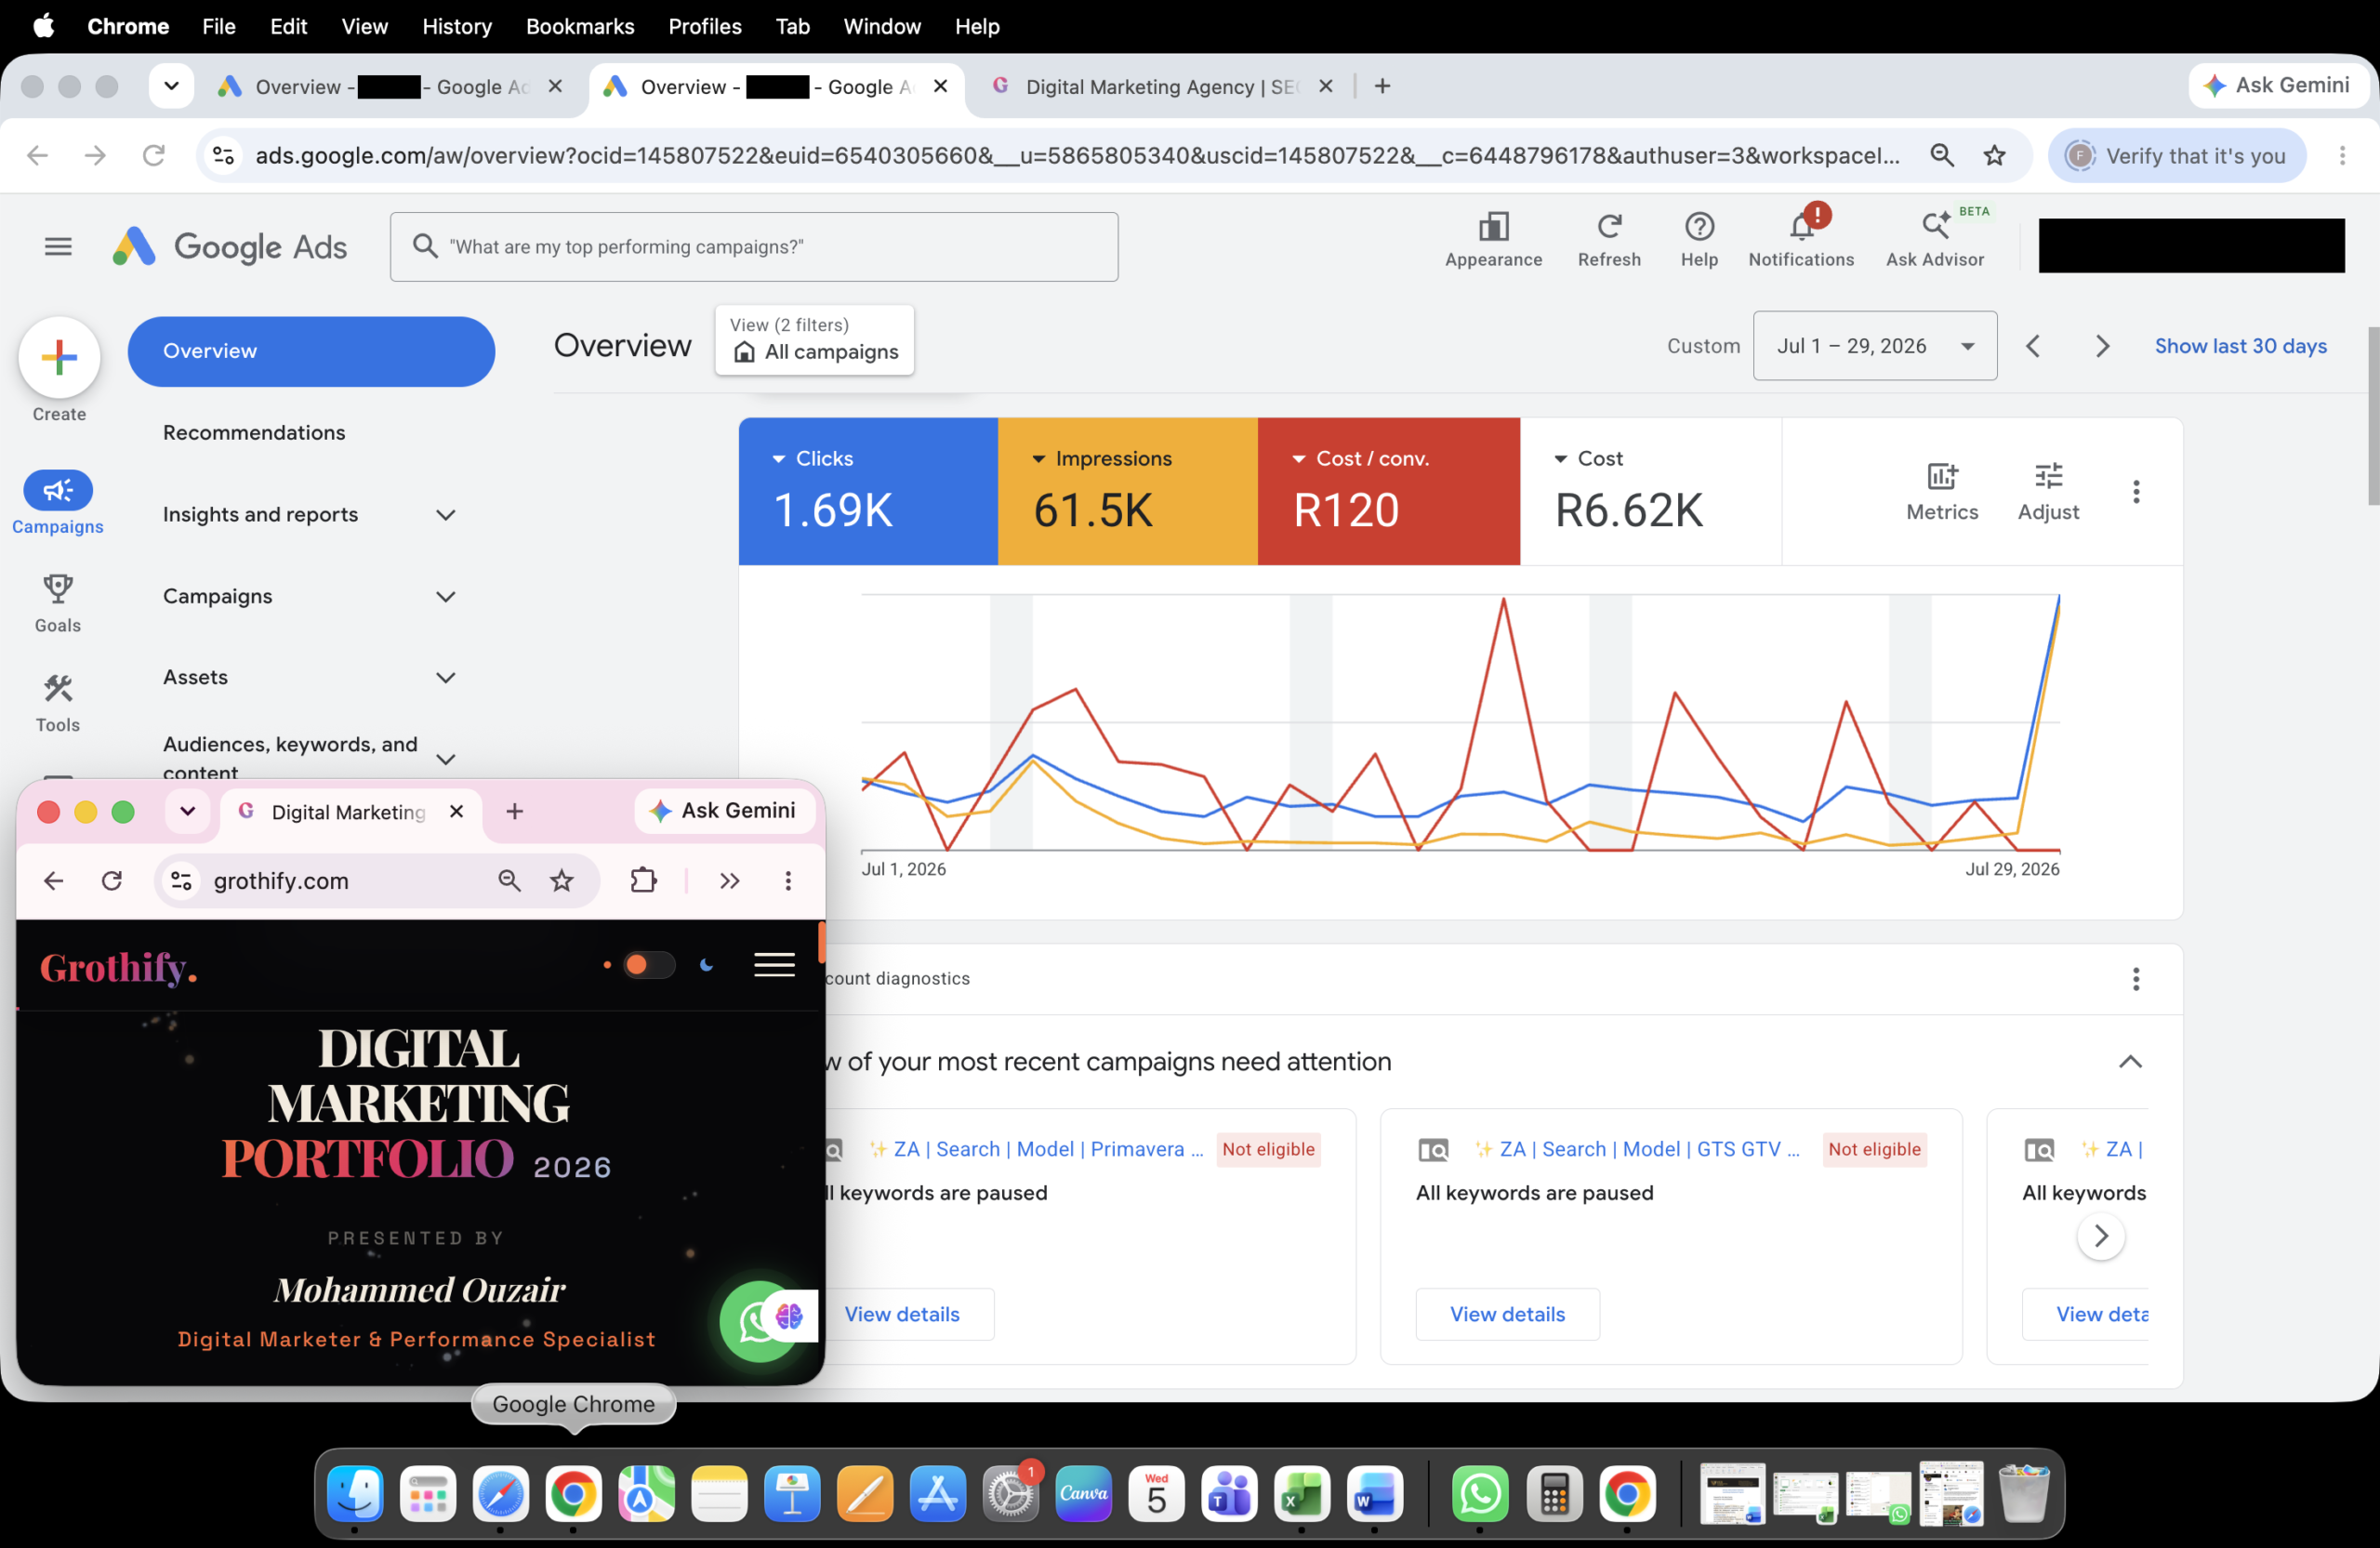Toggle the Grothify dark/light mode switch

pyautogui.click(x=648, y=965)
